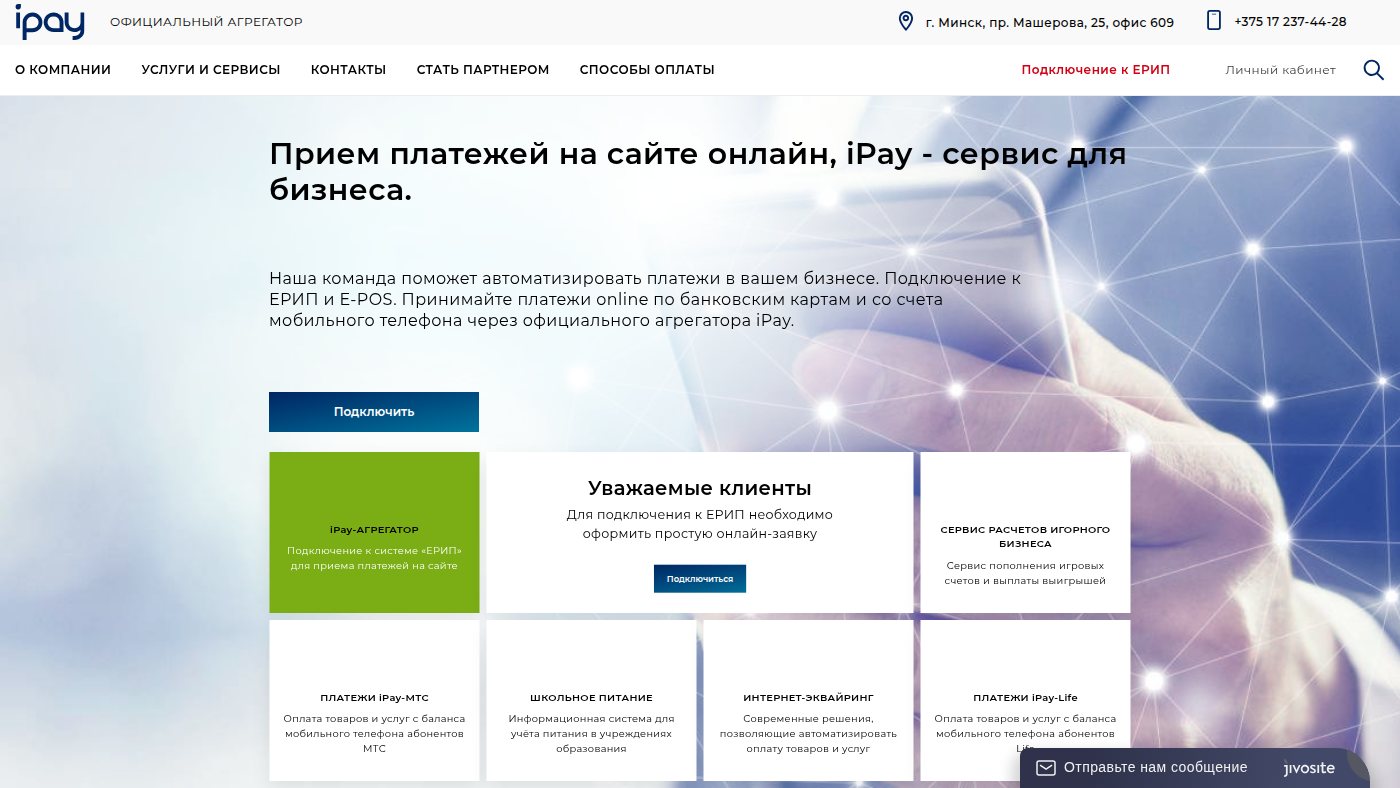Click ОФИЦИАЛЬНЫЙ АГРЕГАТОР header text
The image size is (1400, 788).
[206, 22]
